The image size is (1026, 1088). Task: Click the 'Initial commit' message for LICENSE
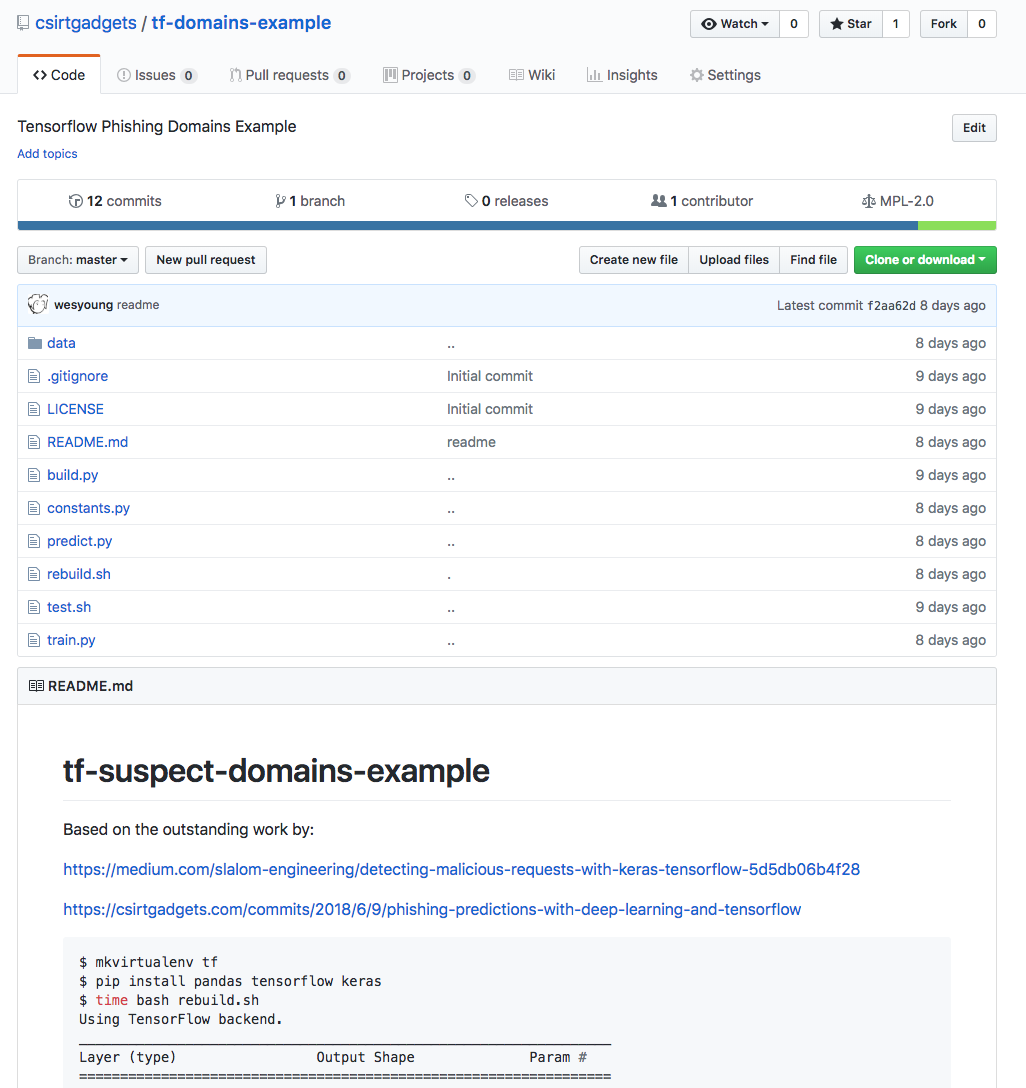click(490, 409)
